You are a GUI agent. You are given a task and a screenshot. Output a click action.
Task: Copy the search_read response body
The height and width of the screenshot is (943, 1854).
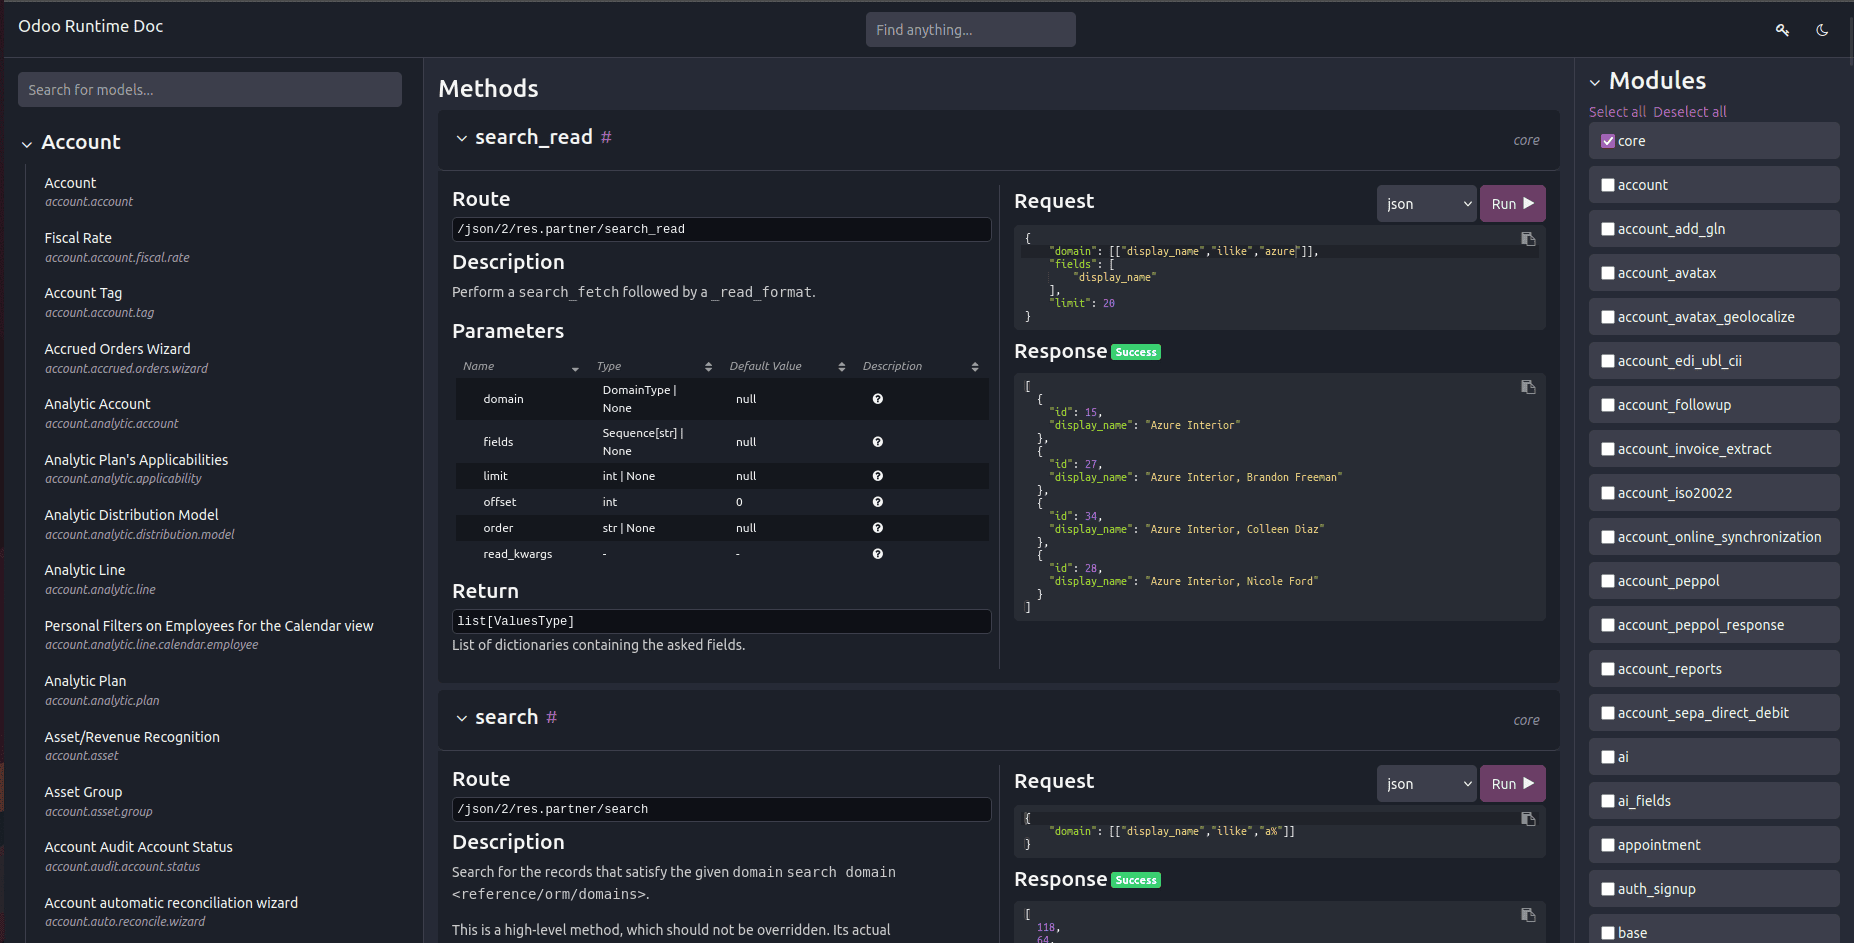(1528, 387)
